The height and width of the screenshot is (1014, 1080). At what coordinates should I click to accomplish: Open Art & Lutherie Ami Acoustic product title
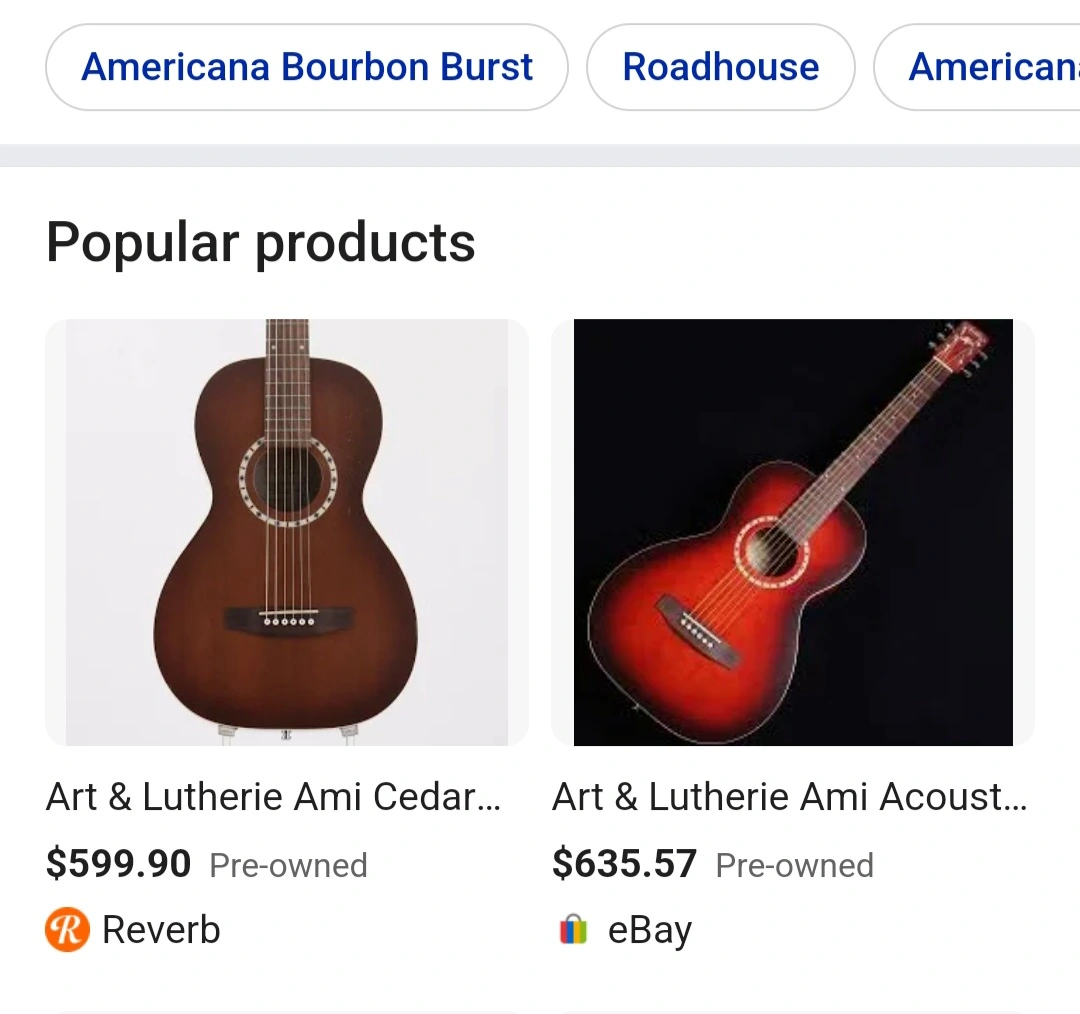[x=789, y=797]
